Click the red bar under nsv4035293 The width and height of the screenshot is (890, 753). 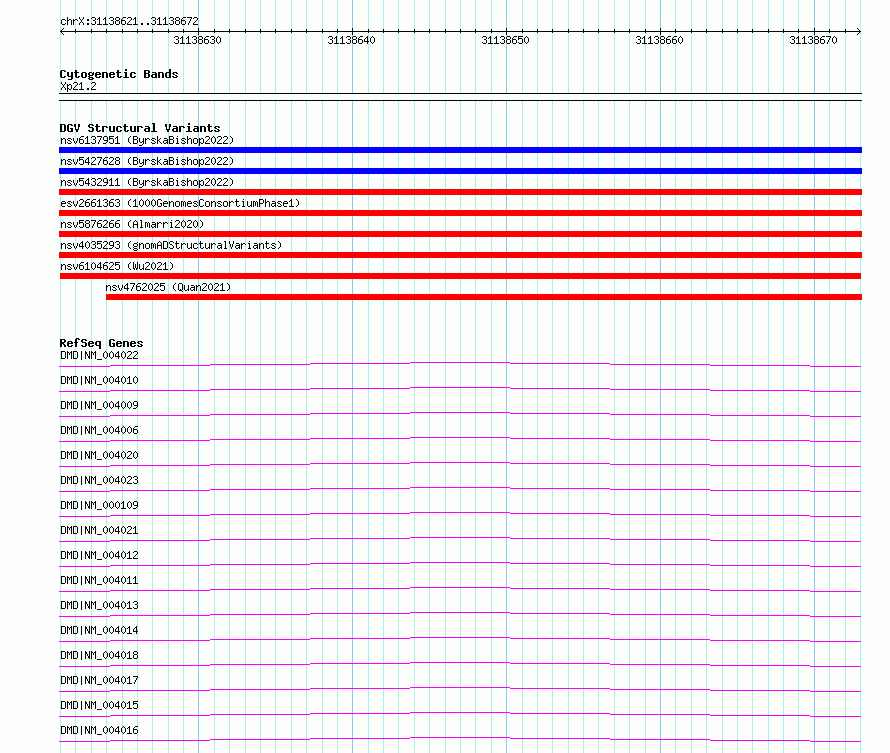click(x=460, y=255)
